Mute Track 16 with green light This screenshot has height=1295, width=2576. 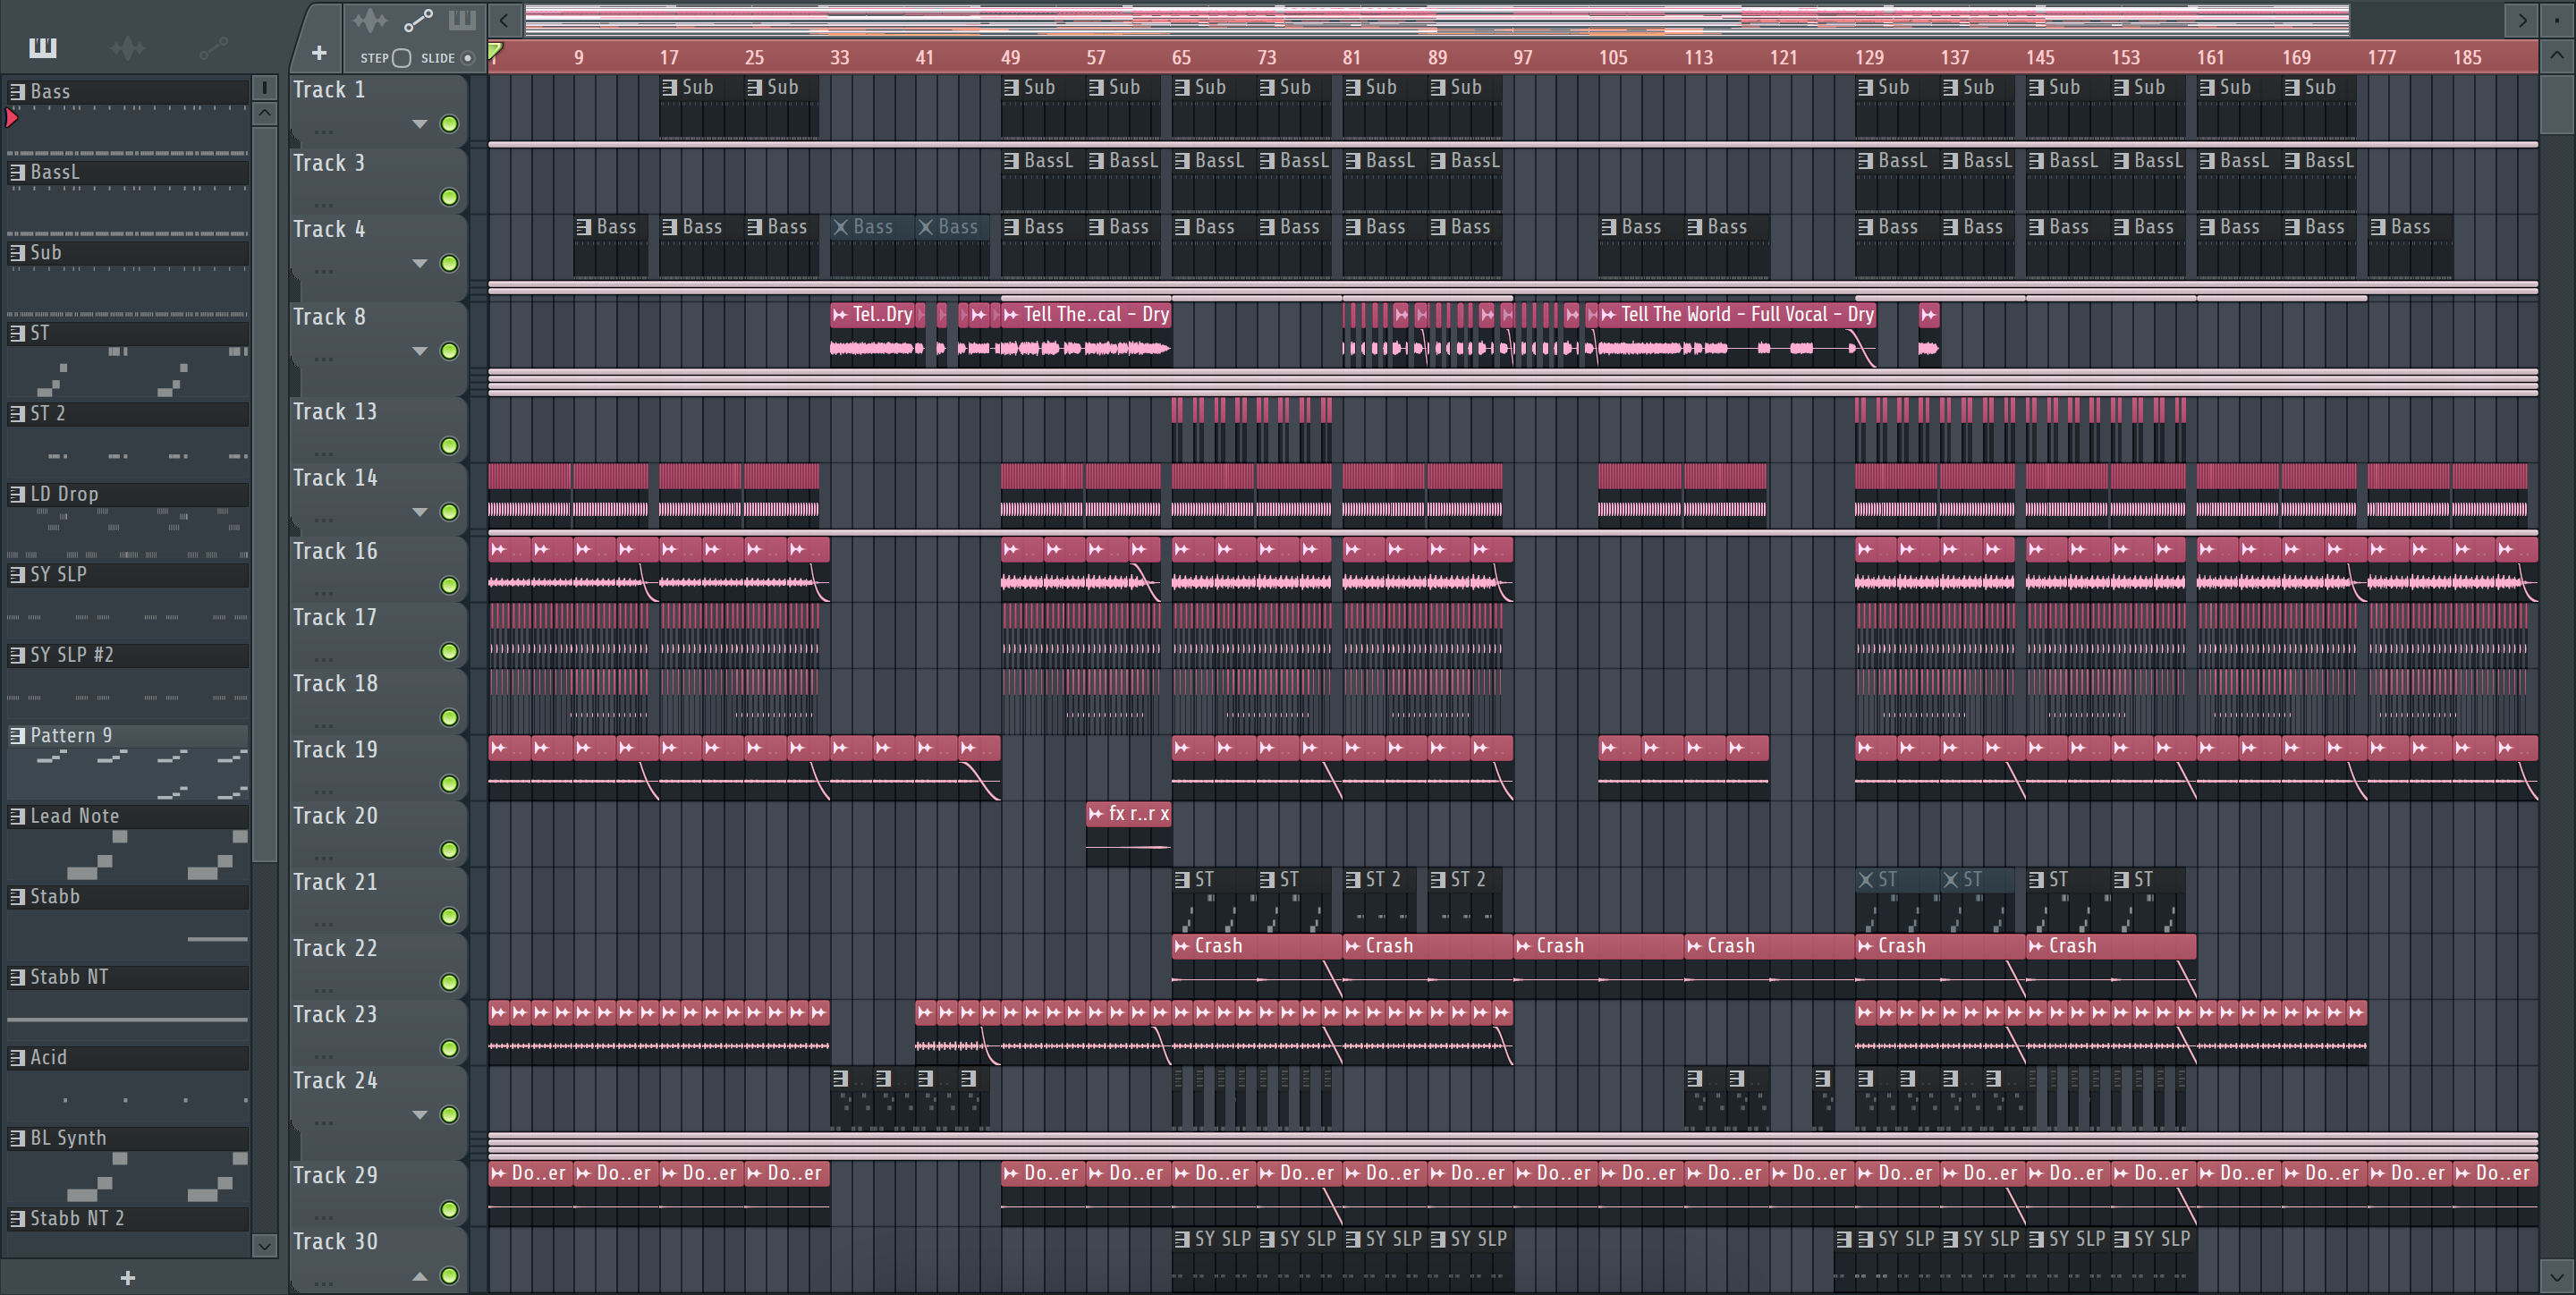(450, 585)
